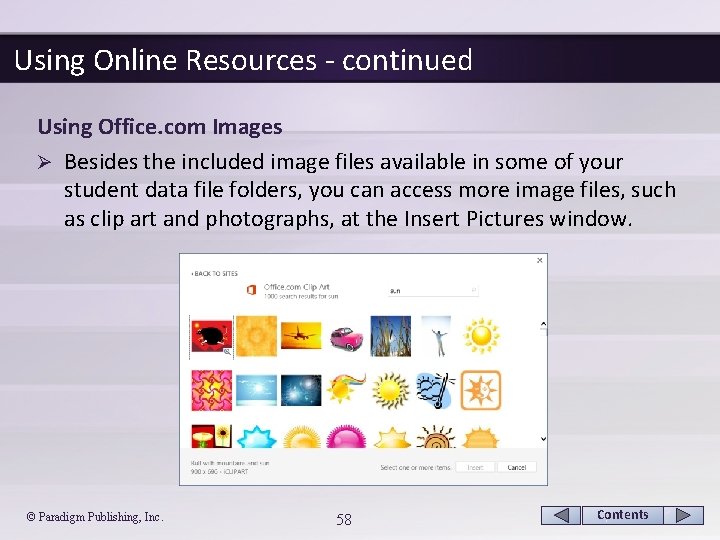Click the scroll down arrow in clip art list

[x=543, y=439]
